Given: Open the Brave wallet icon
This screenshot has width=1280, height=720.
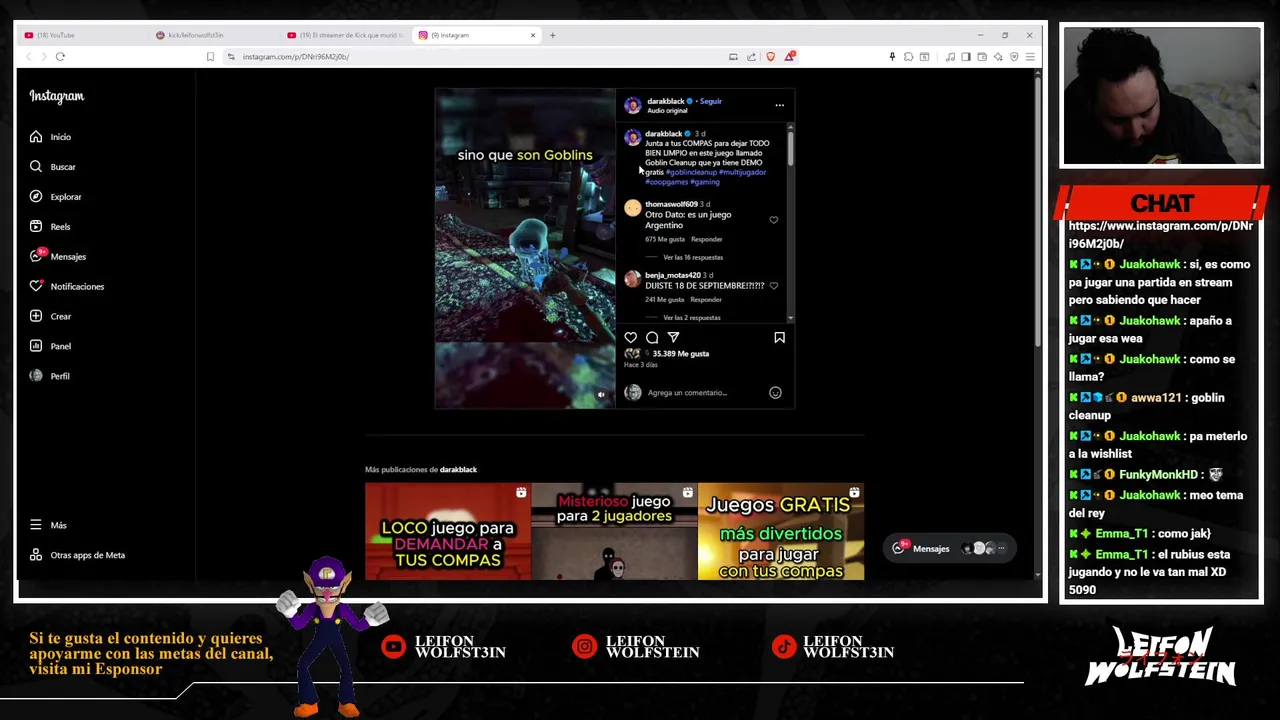Looking at the screenshot, I should (981, 57).
